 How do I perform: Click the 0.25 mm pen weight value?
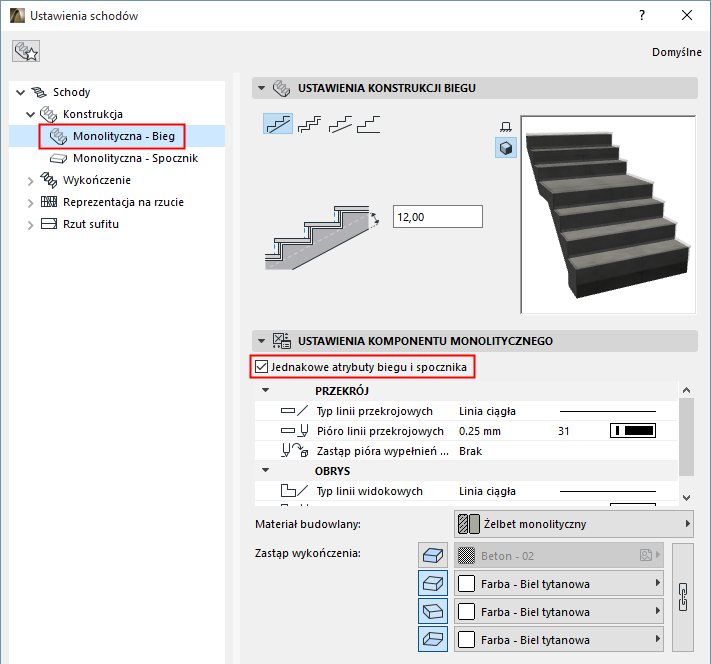point(480,431)
